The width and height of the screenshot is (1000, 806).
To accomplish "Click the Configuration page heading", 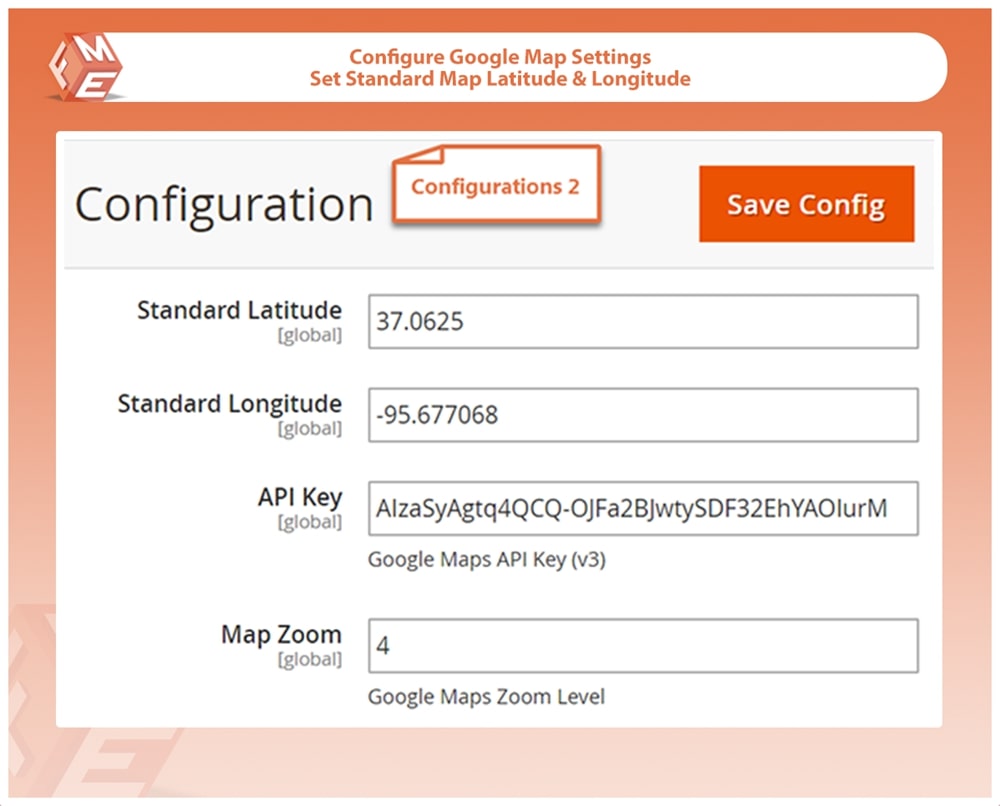I will (x=224, y=205).
